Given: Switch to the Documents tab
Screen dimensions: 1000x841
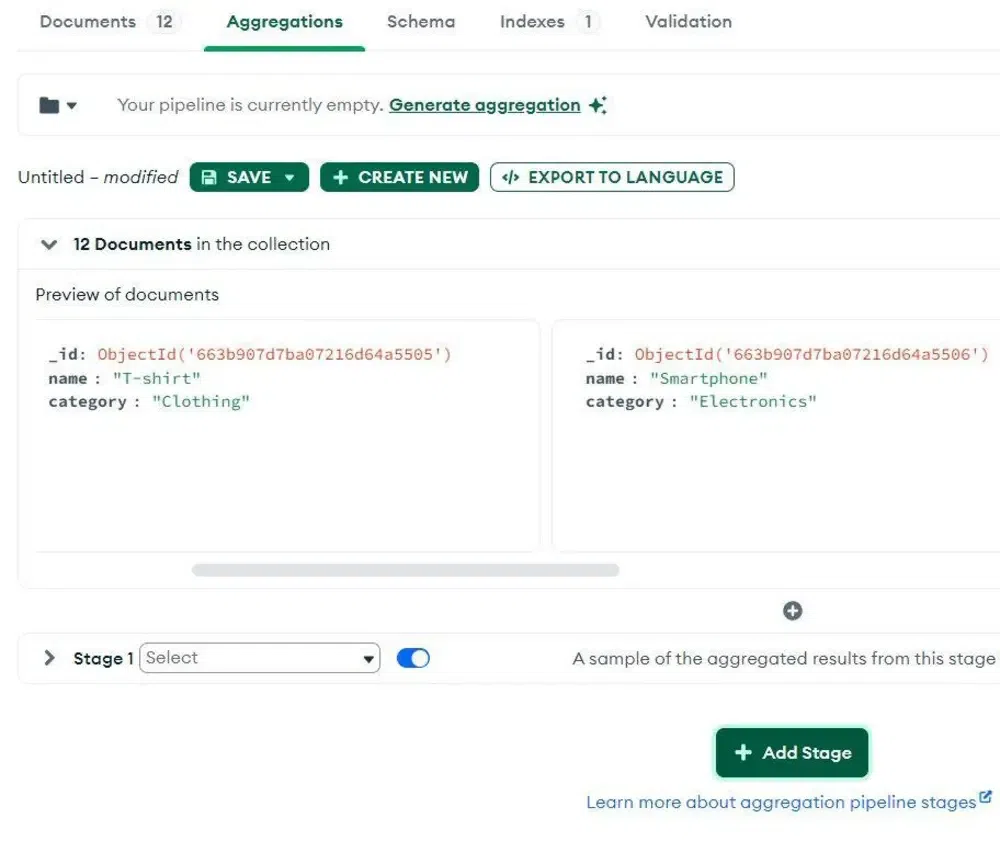Looking at the screenshot, I should coord(87,22).
